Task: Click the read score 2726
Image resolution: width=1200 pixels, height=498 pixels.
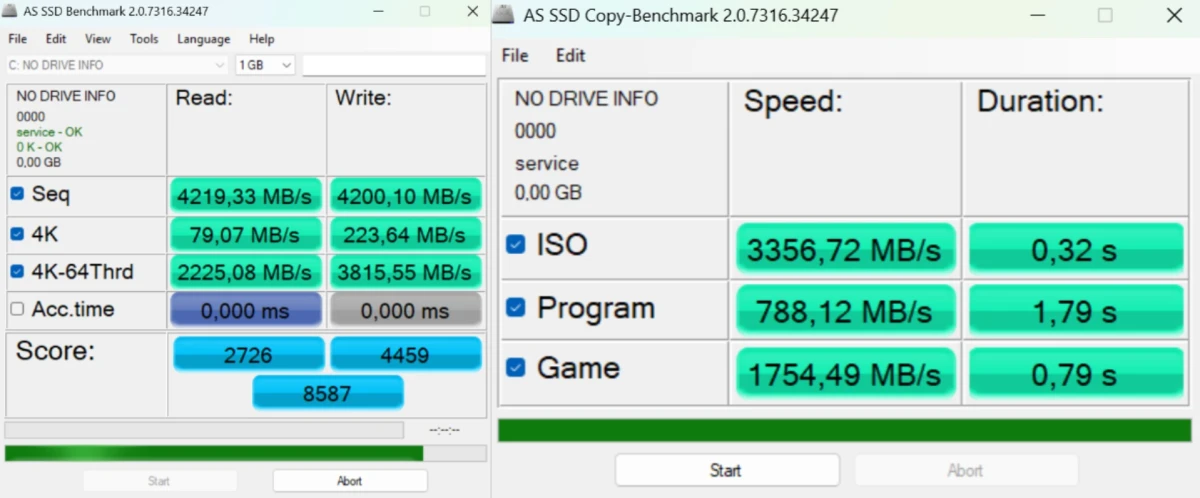Action: click(x=249, y=354)
